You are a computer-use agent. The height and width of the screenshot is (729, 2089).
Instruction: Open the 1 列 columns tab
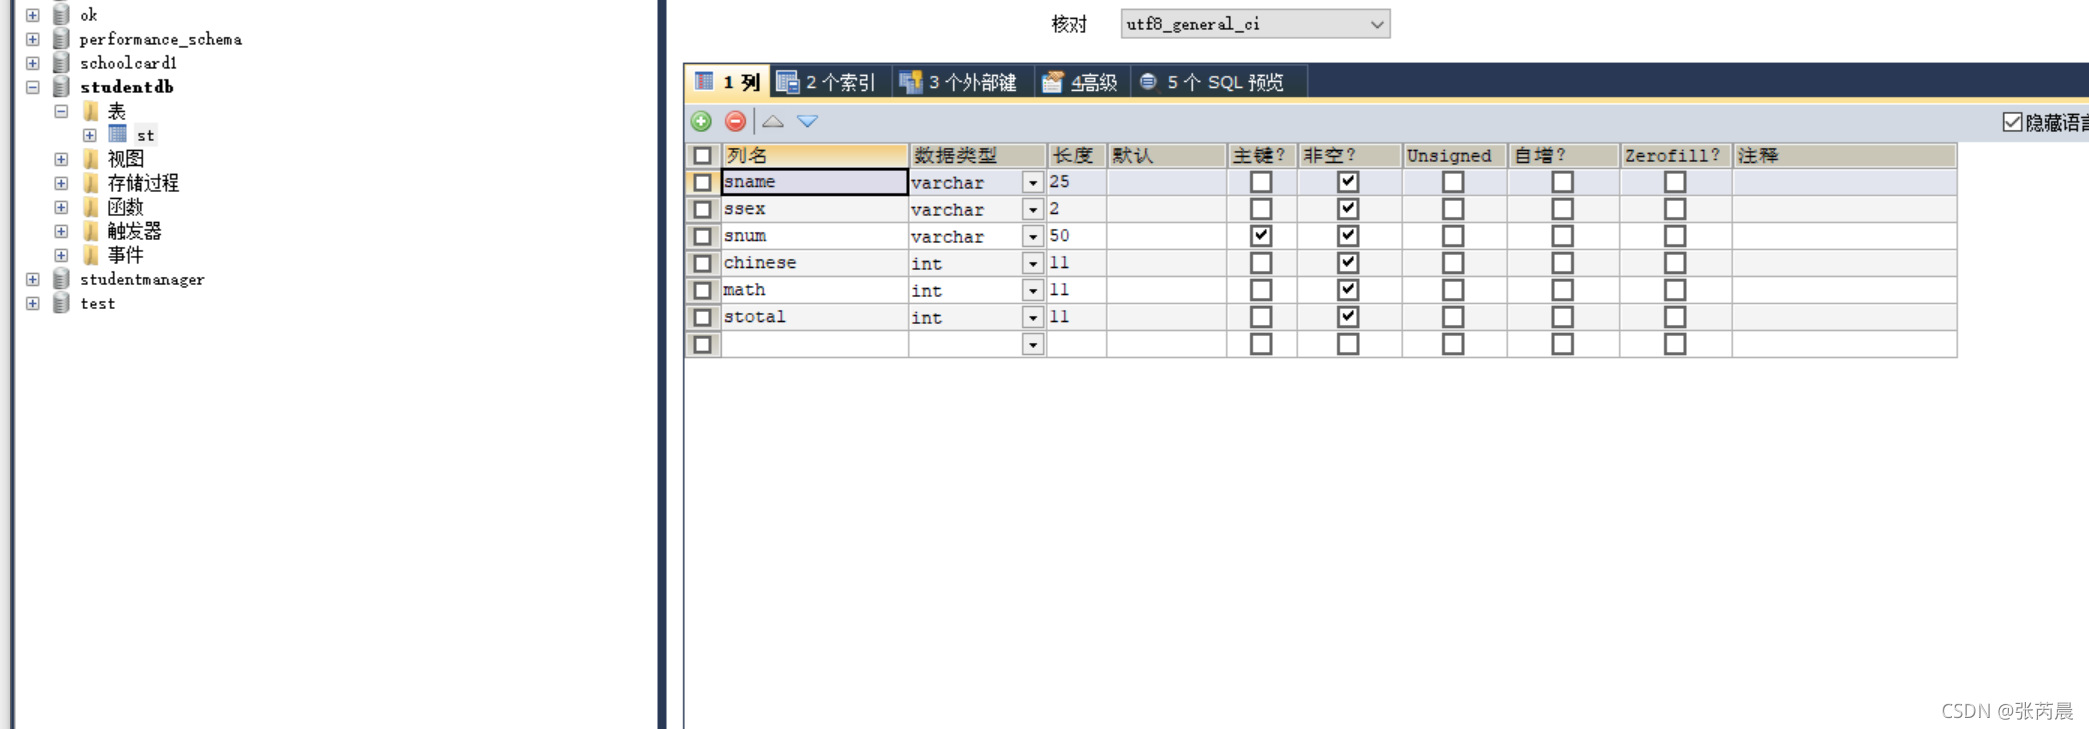tap(727, 82)
